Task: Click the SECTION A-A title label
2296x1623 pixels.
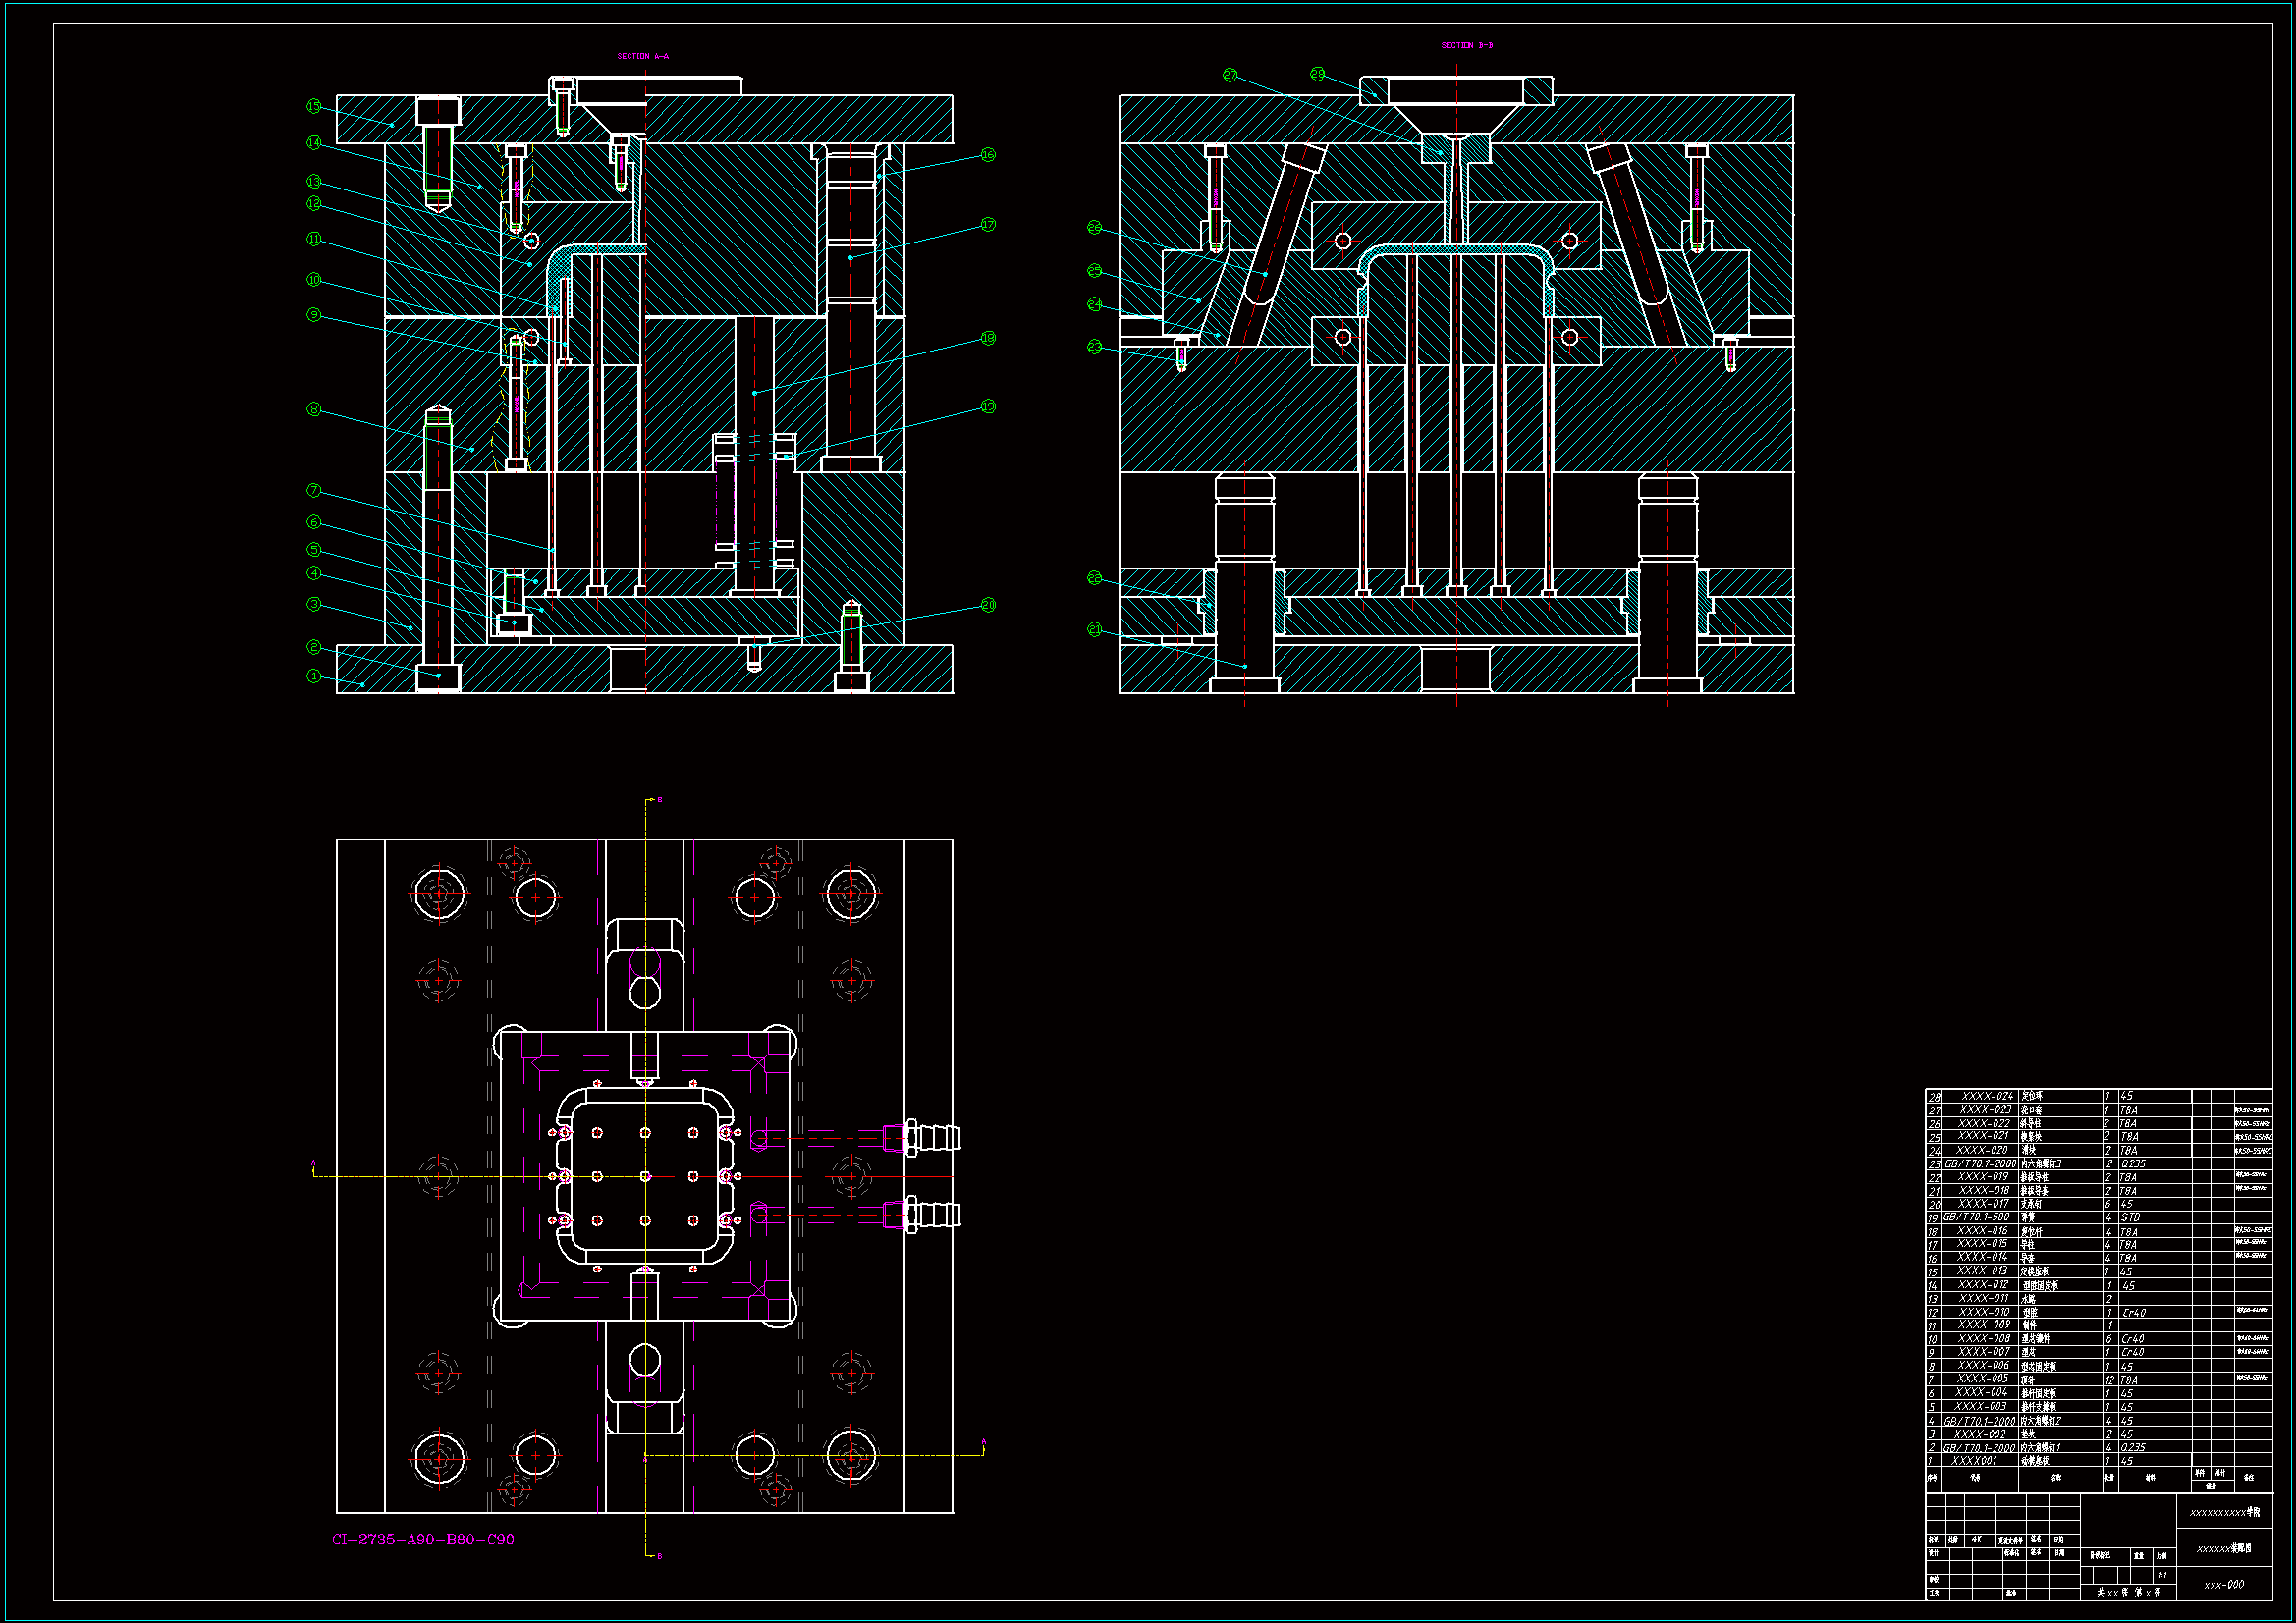Action: pos(643,57)
